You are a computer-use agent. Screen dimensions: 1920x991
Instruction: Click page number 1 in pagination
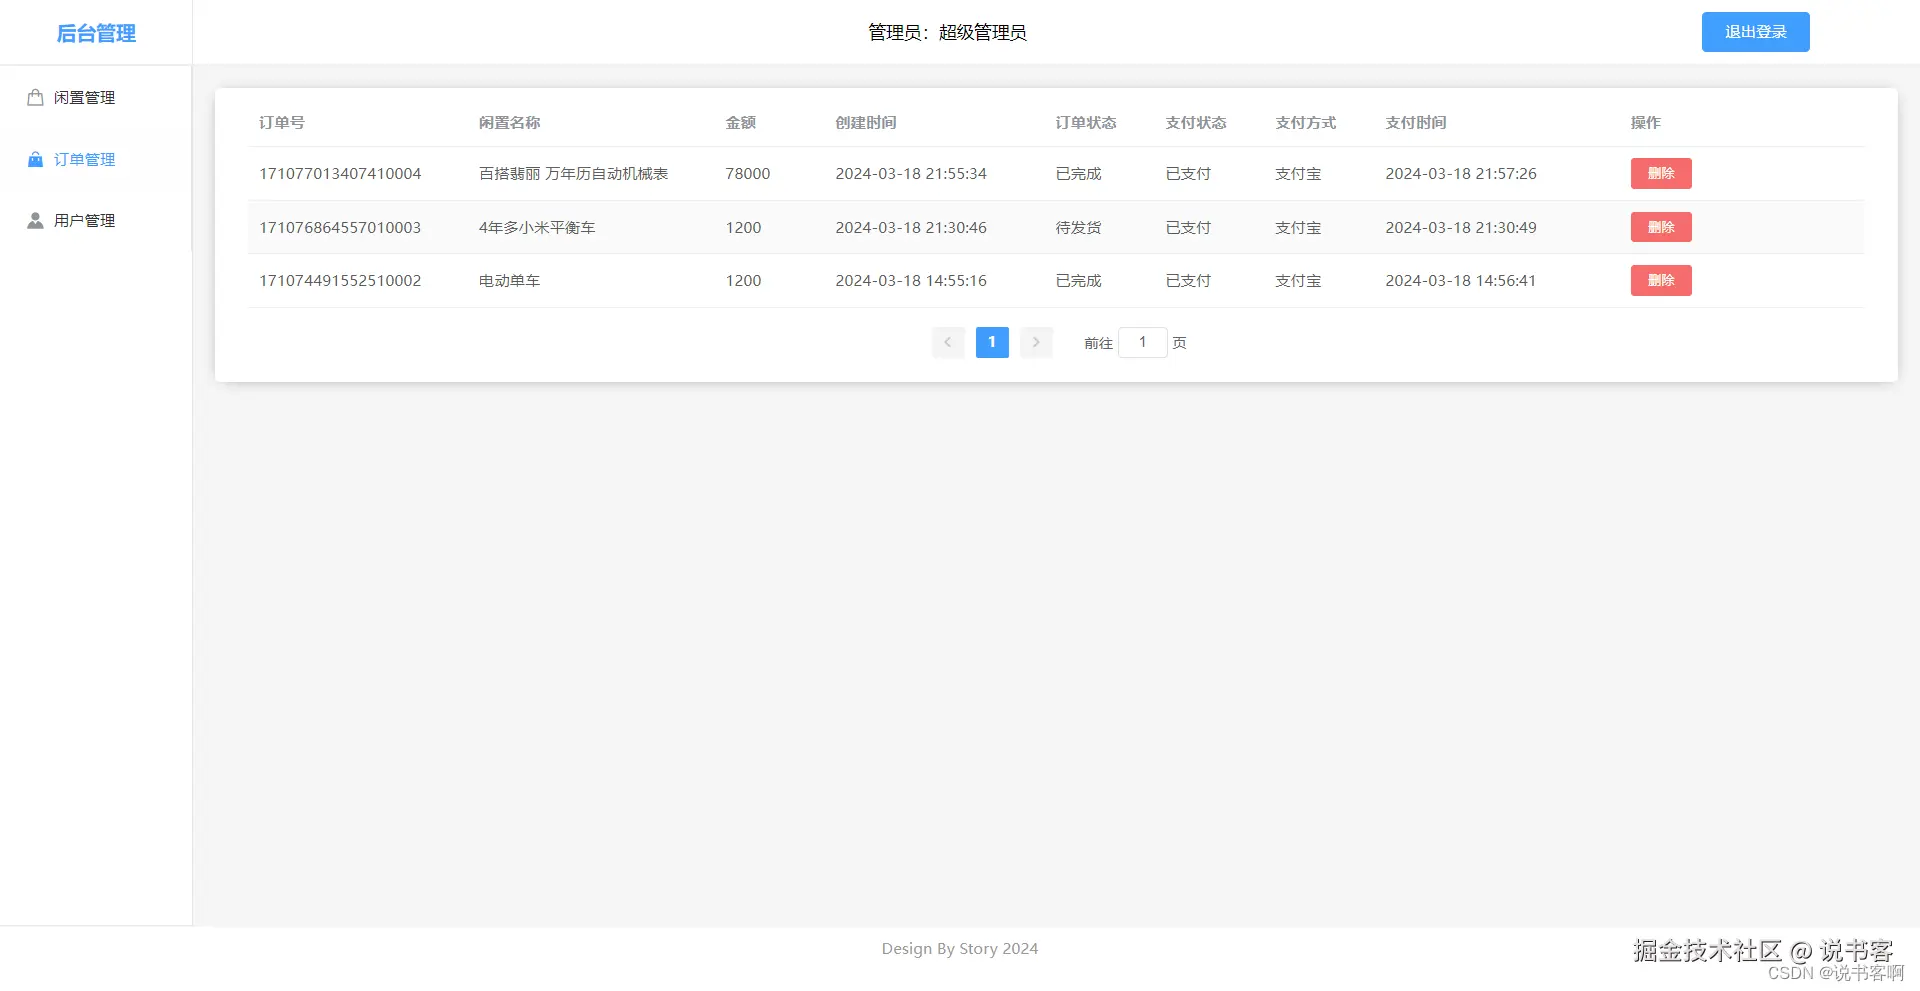tap(991, 342)
